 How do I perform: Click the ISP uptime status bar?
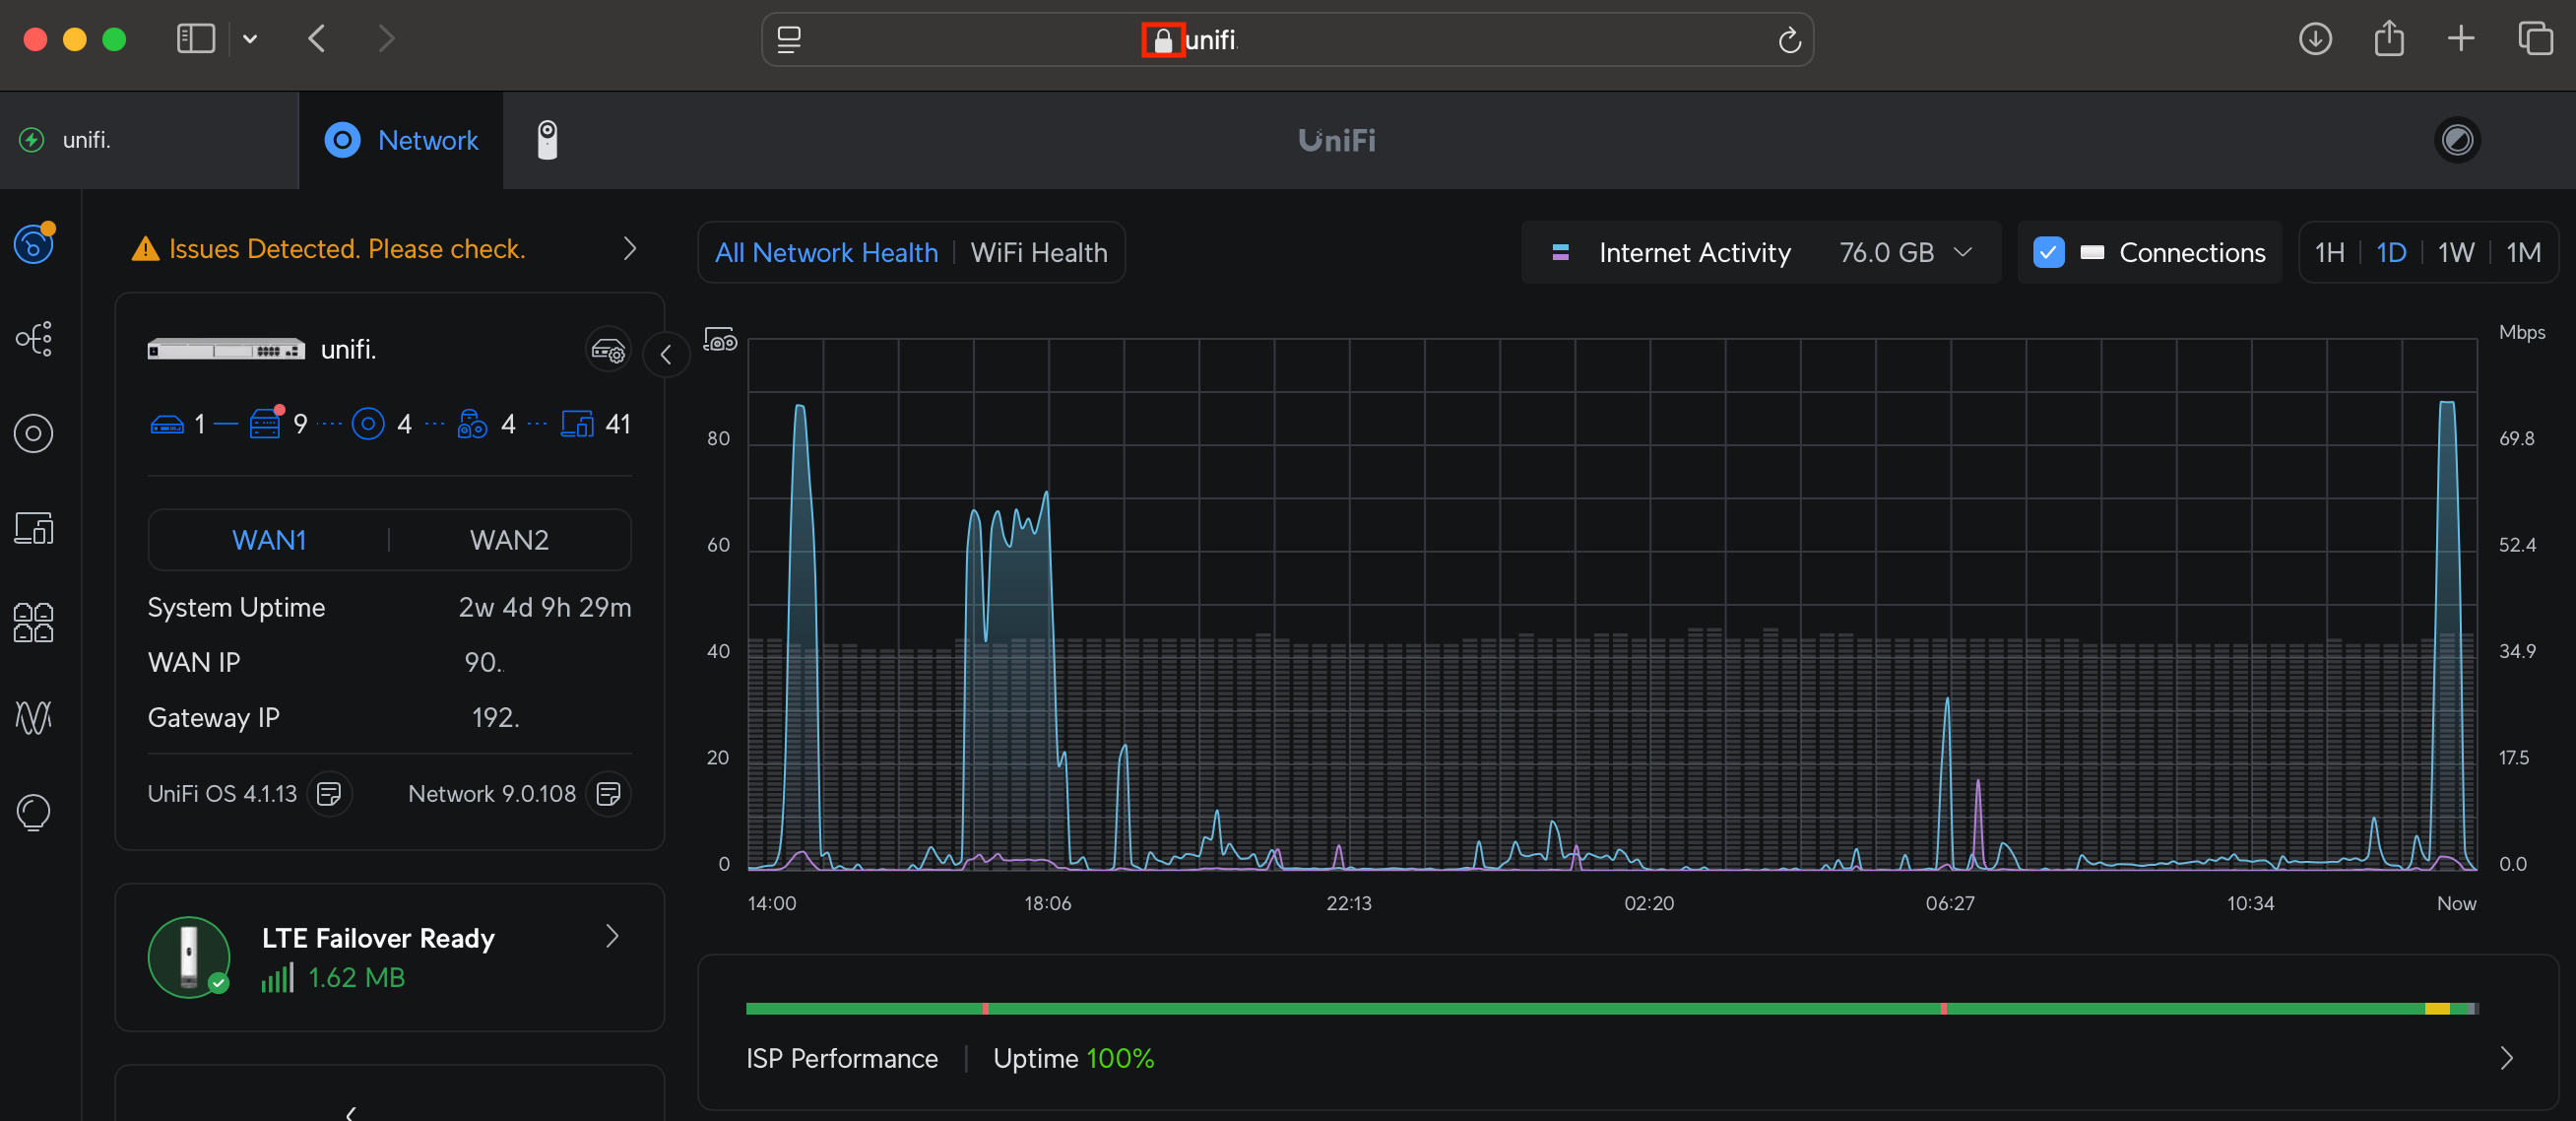[1610, 1008]
